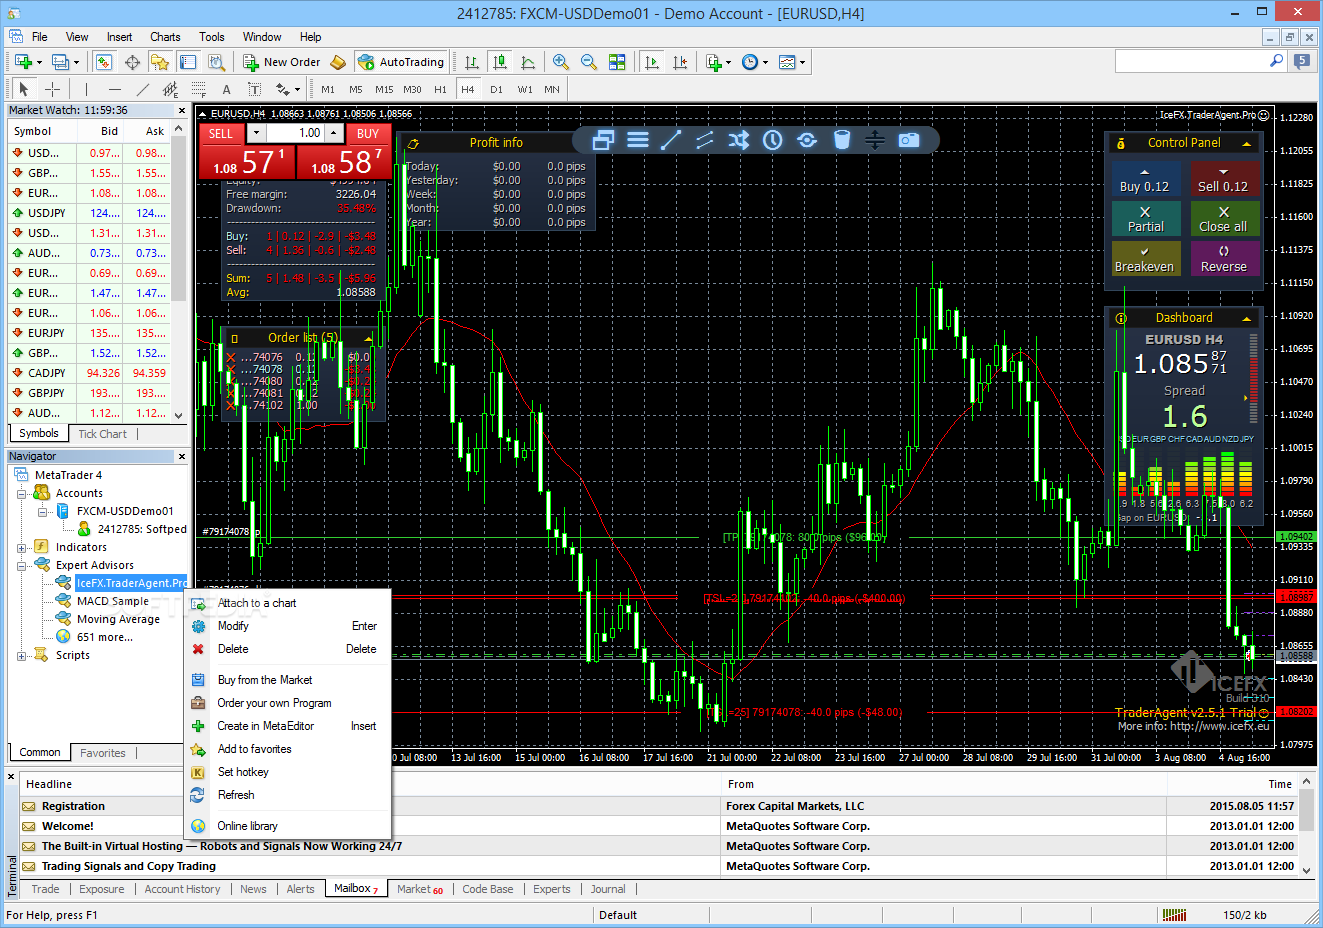Screen dimensions: 1323x928
Task: Open the Tools menu
Action: click(x=211, y=37)
